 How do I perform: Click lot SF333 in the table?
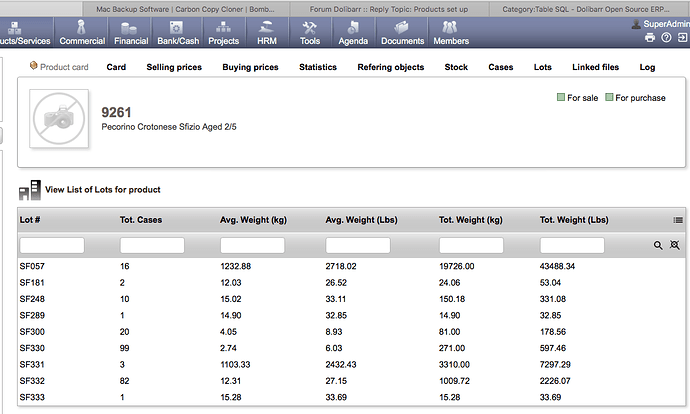[x=32, y=397]
